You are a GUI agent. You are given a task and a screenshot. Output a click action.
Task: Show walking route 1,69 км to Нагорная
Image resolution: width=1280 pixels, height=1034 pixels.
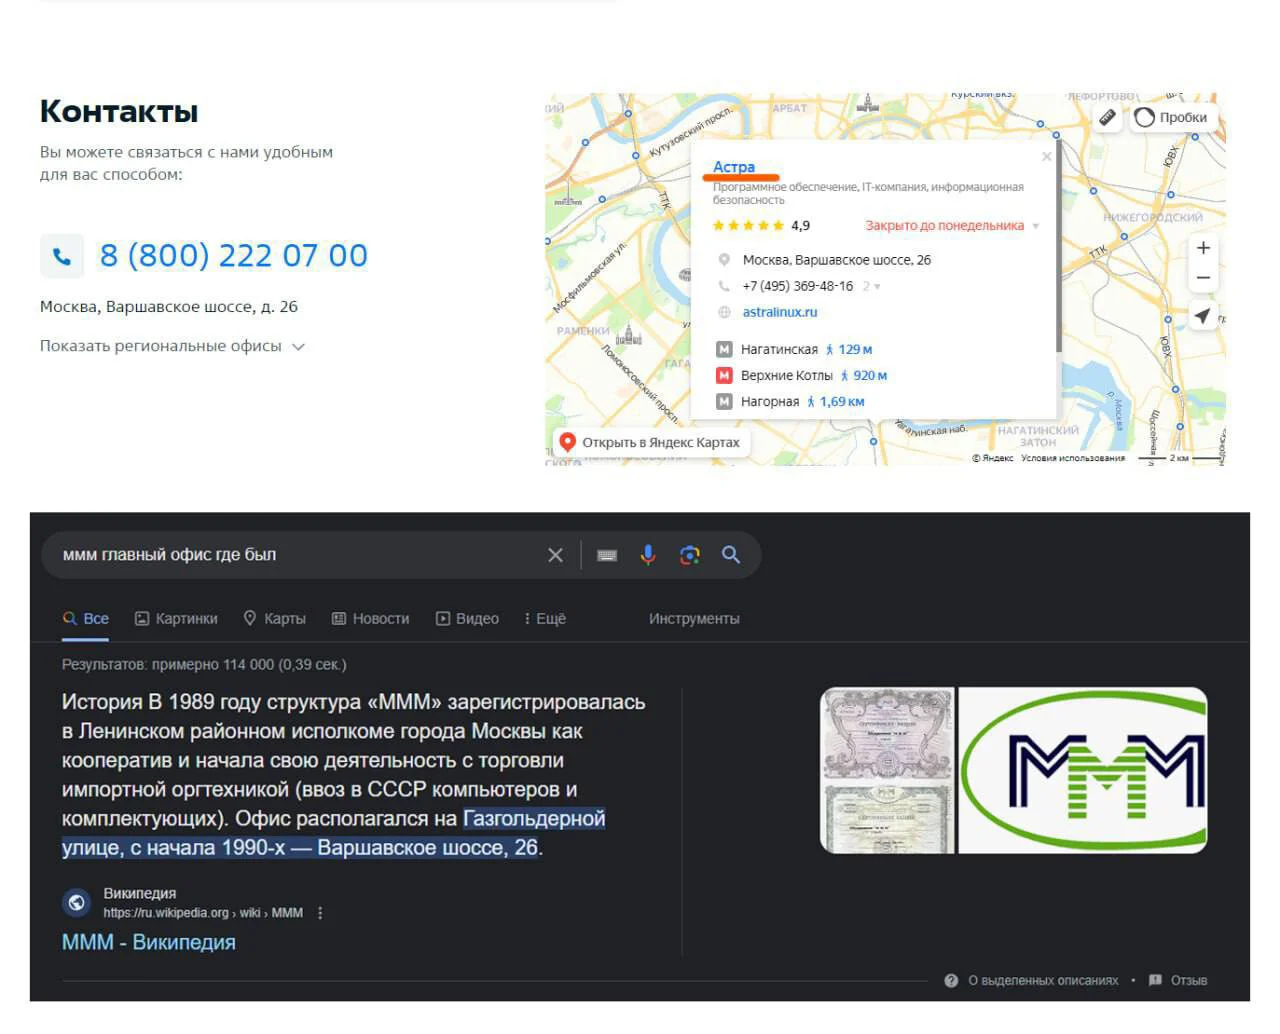click(836, 401)
